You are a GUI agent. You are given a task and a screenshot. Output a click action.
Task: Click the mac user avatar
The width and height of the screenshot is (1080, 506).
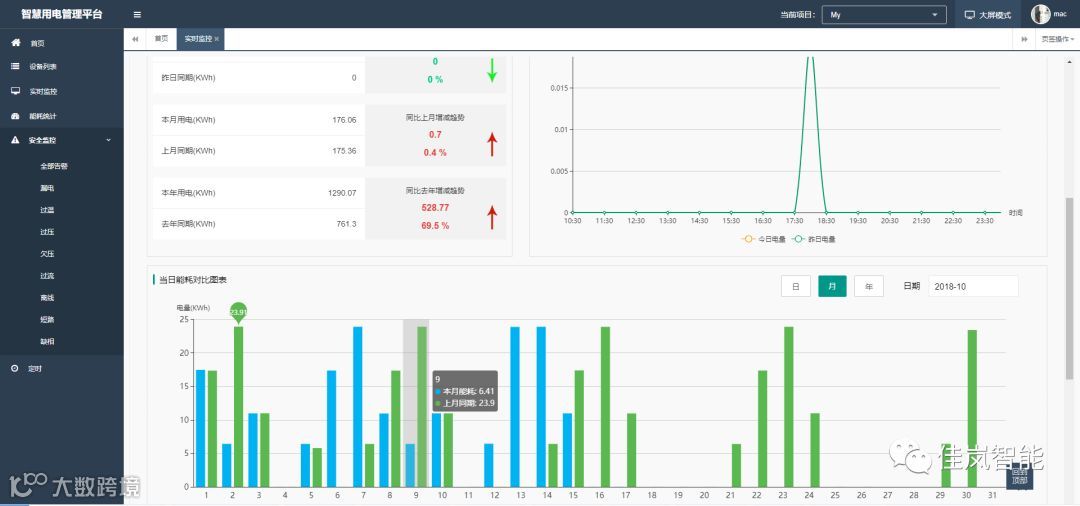[x=1040, y=14]
